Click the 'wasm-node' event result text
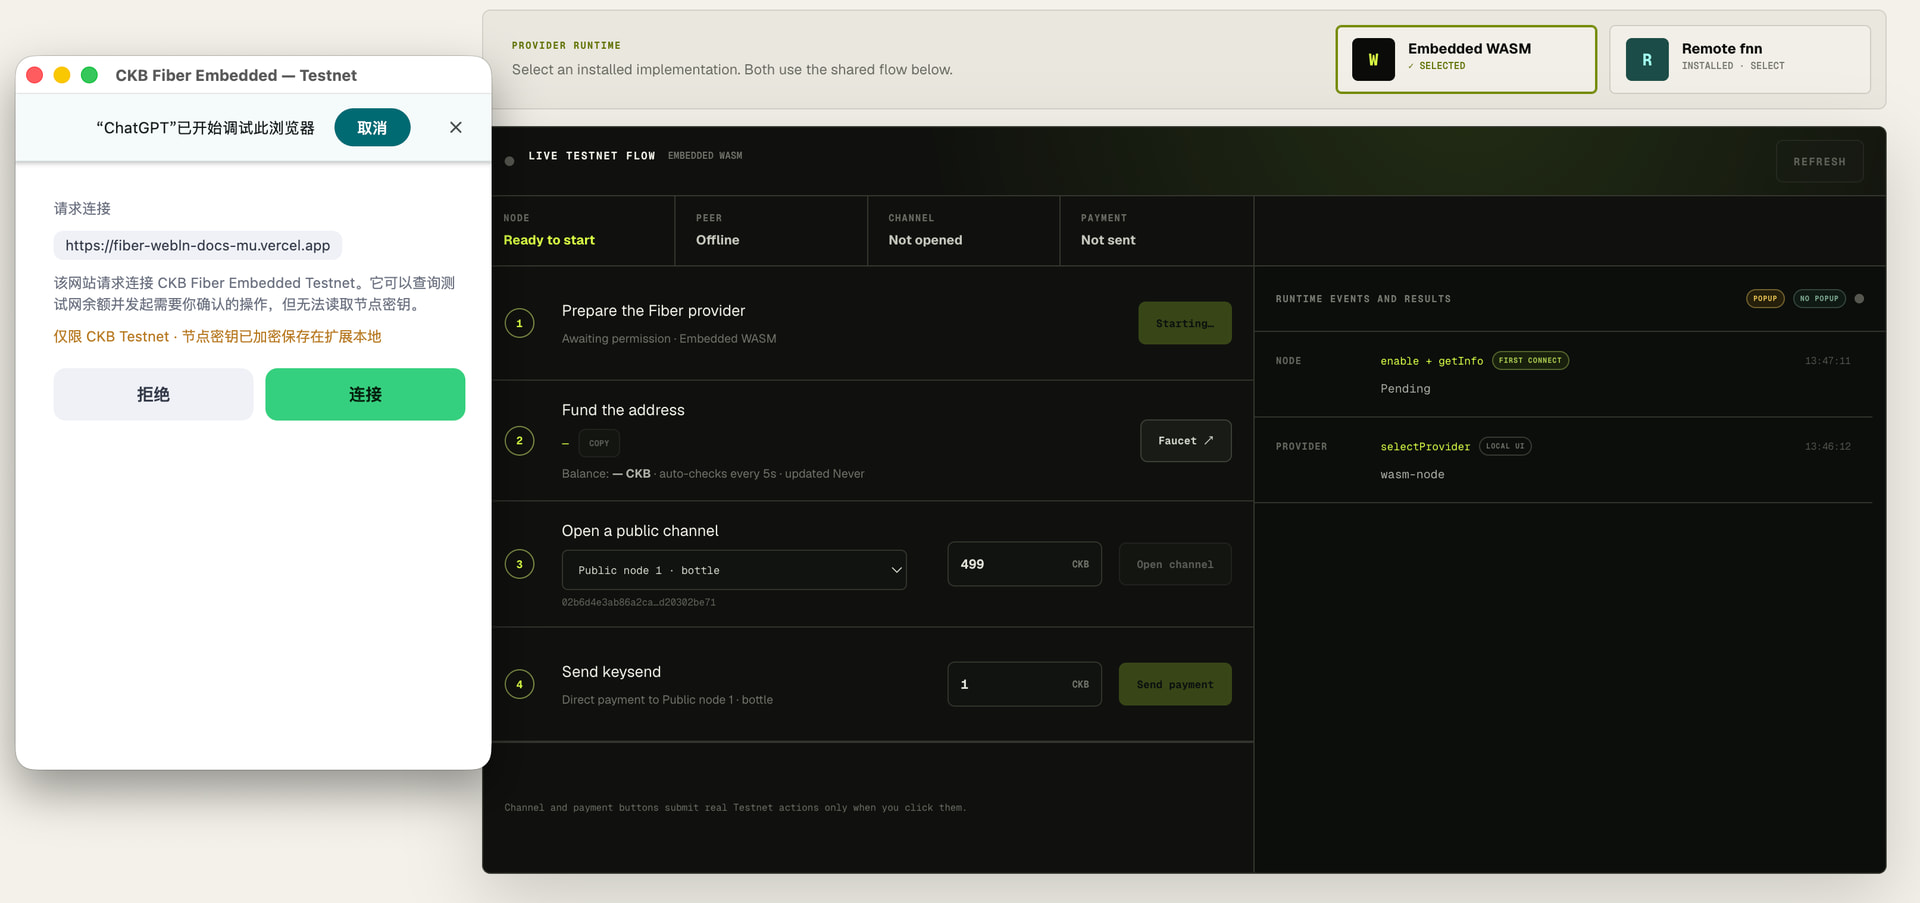 click(x=1412, y=475)
